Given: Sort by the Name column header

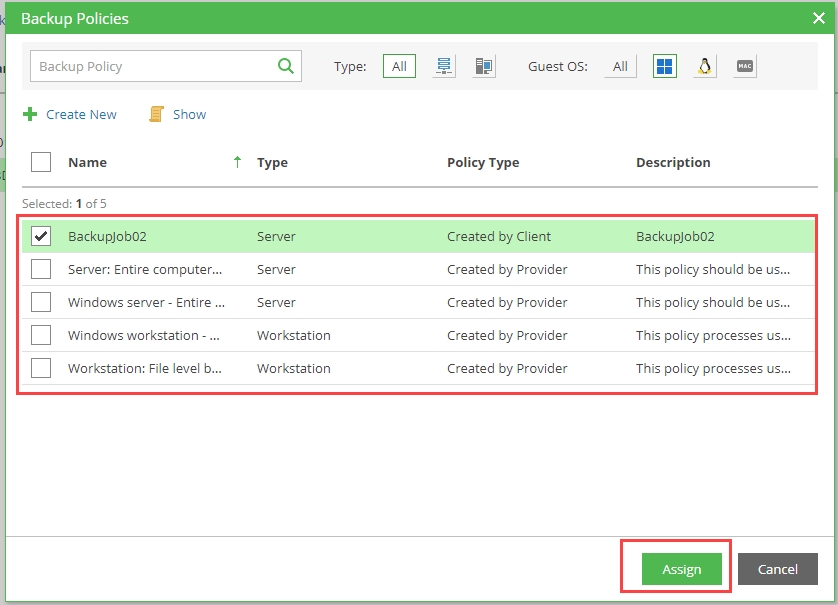Looking at the screenshot, I should (87, 162).
